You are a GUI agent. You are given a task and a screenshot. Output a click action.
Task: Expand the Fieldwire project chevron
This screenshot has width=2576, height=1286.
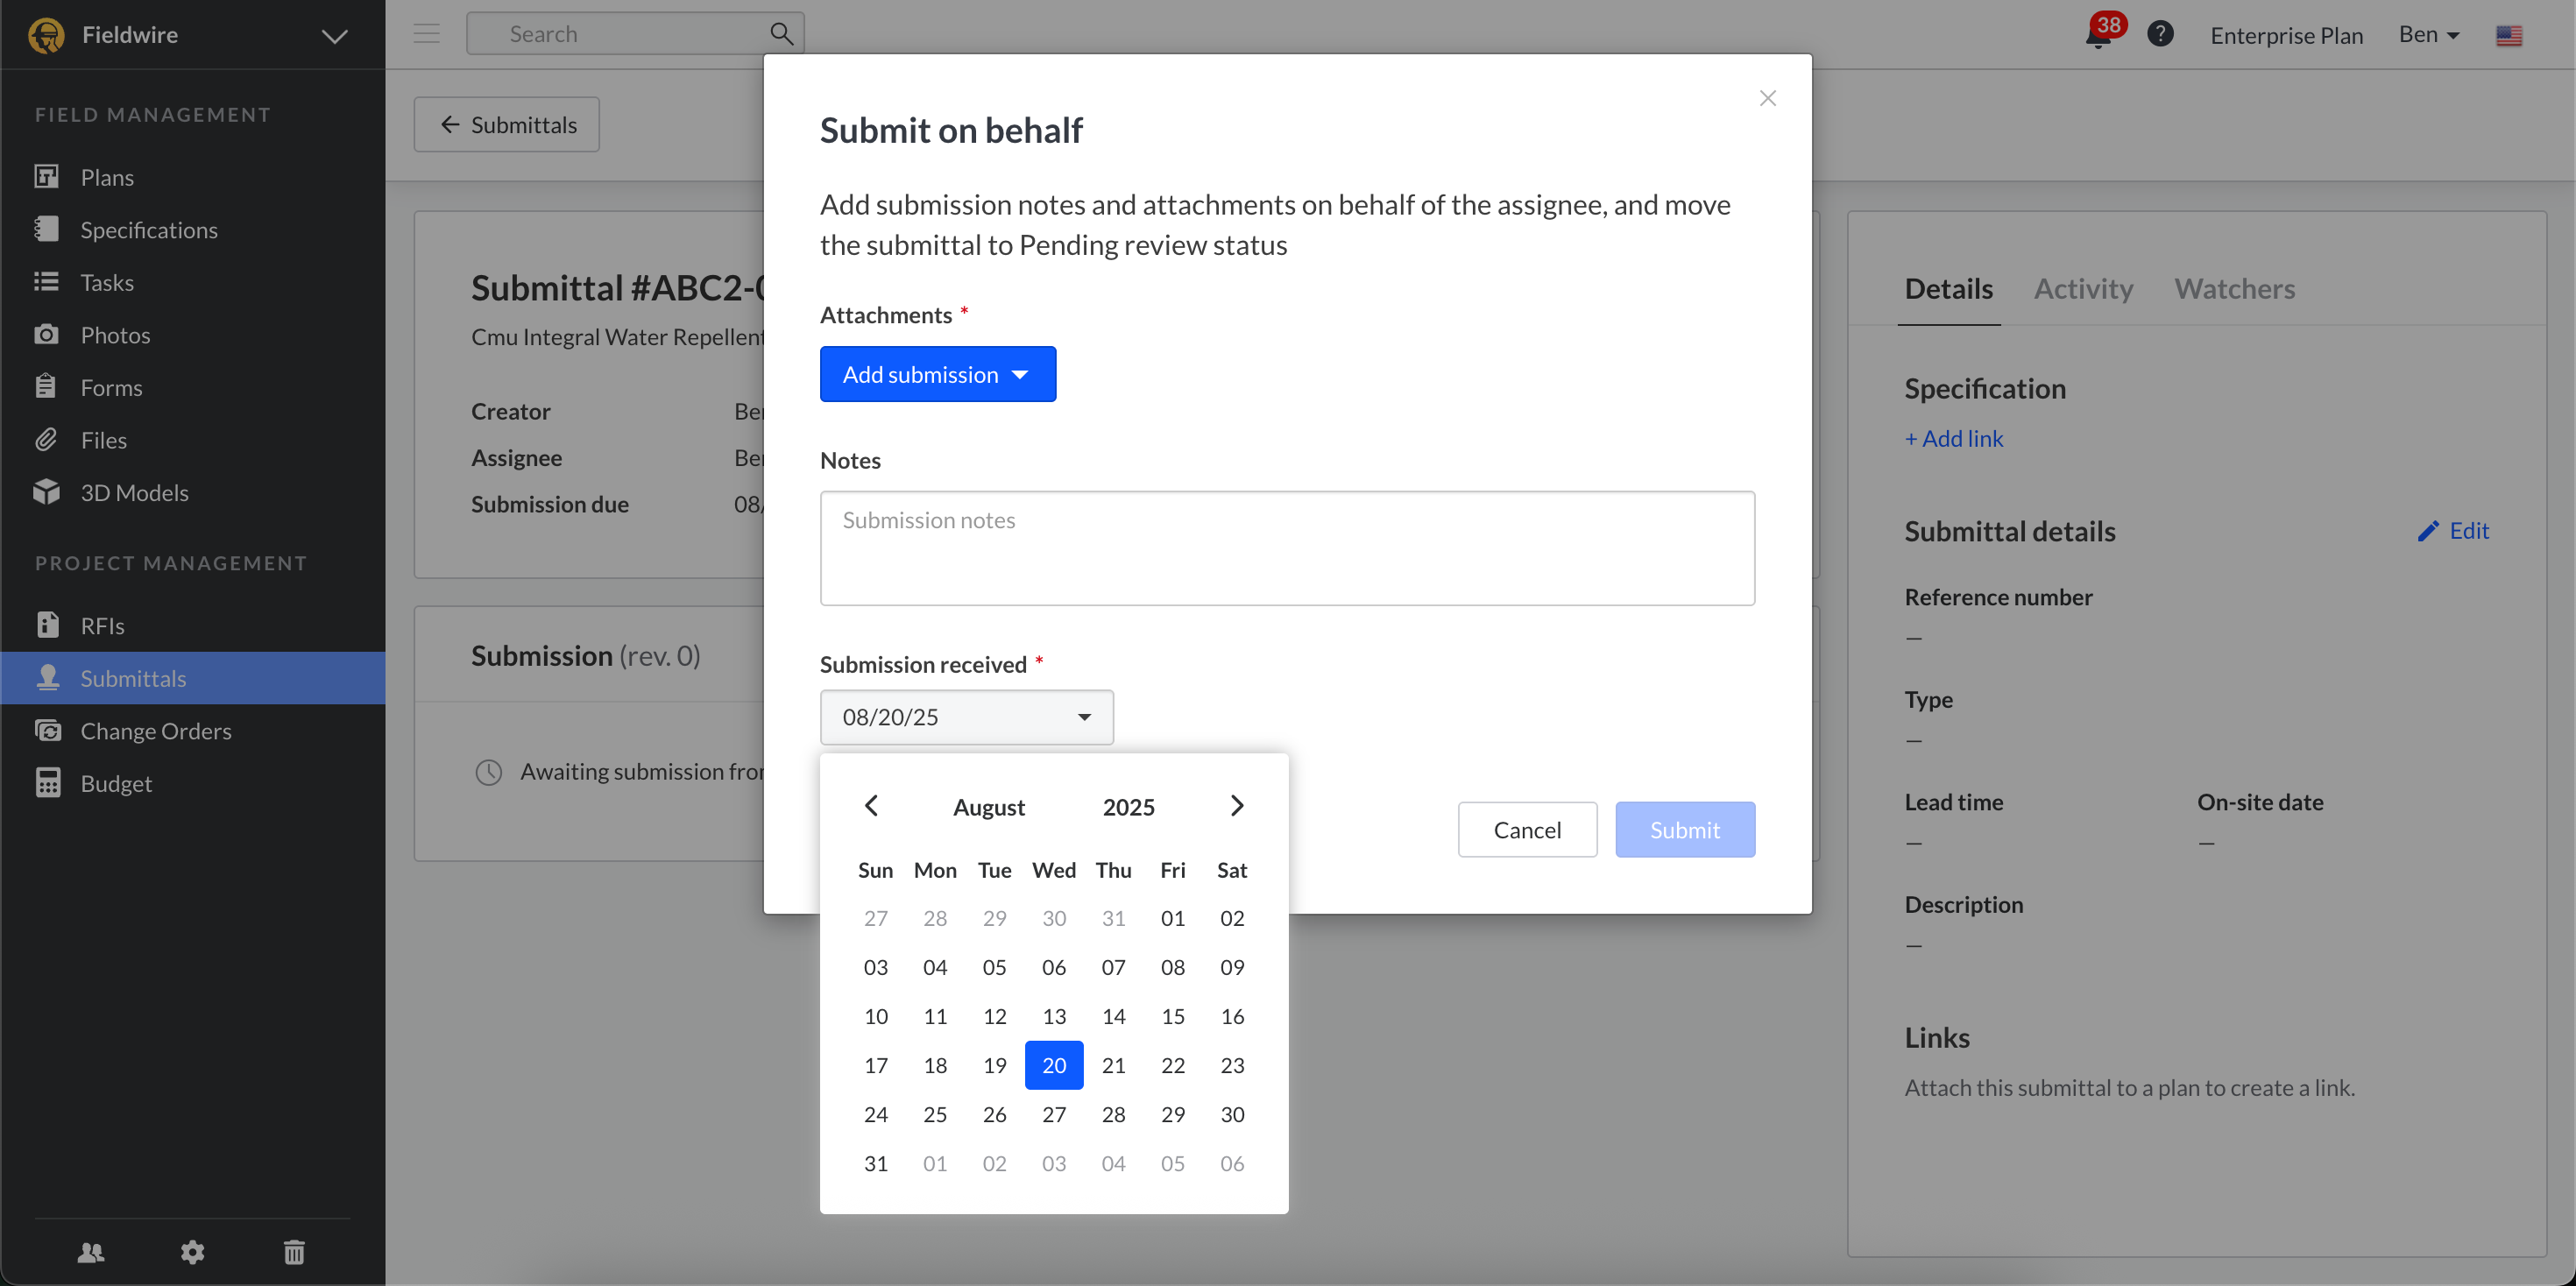tap(334, 36)
